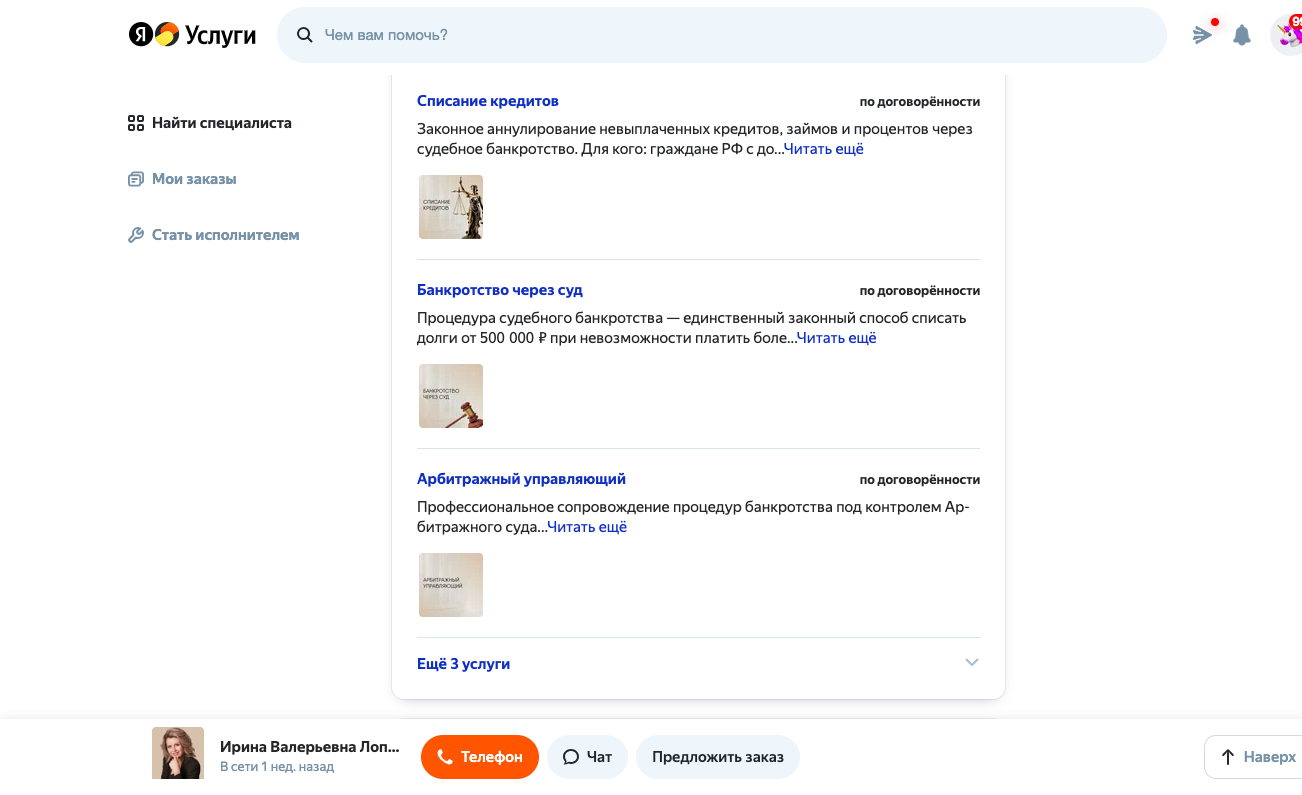The width and height of the screenshot is (1302, 795).
Task: Open messages via paper plane icon
Action: 1202,35
